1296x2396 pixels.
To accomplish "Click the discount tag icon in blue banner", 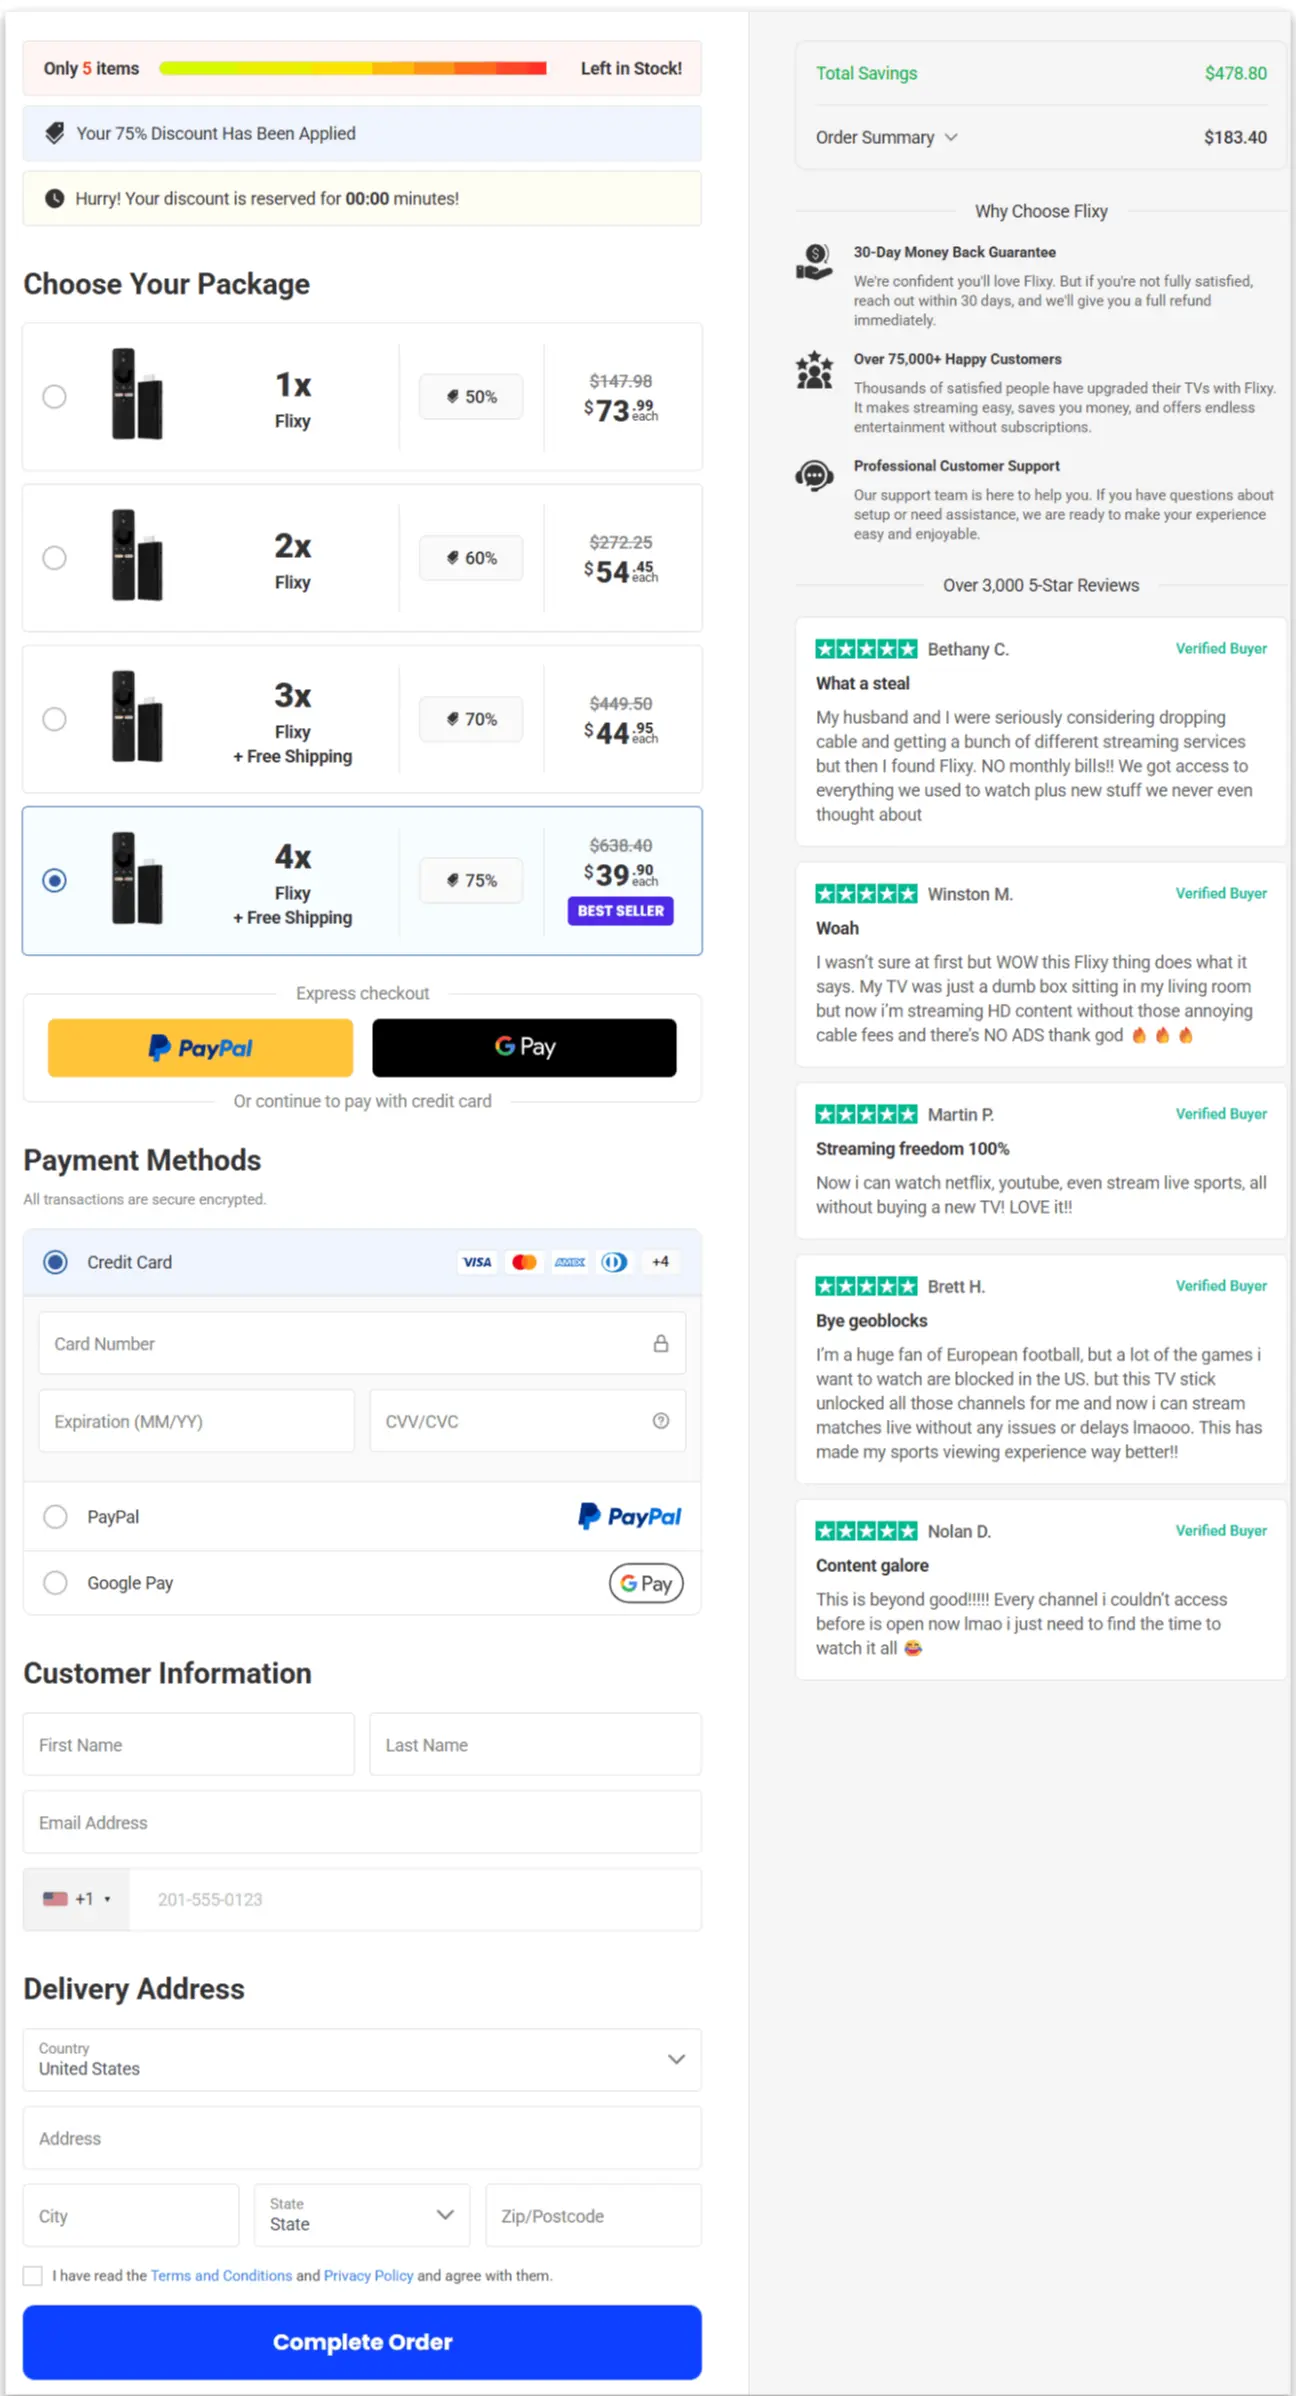I will pyautogui.click(x=55, y=133).
